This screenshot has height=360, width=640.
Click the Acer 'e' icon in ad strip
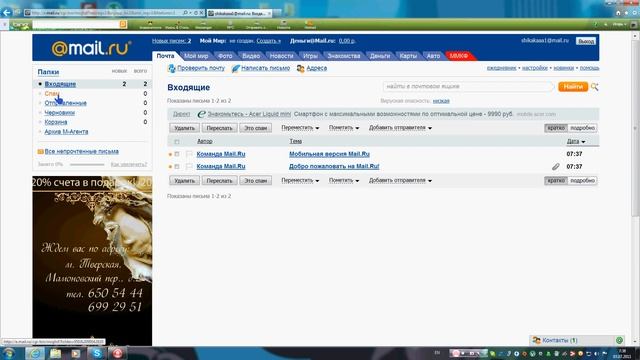[201, 114]
